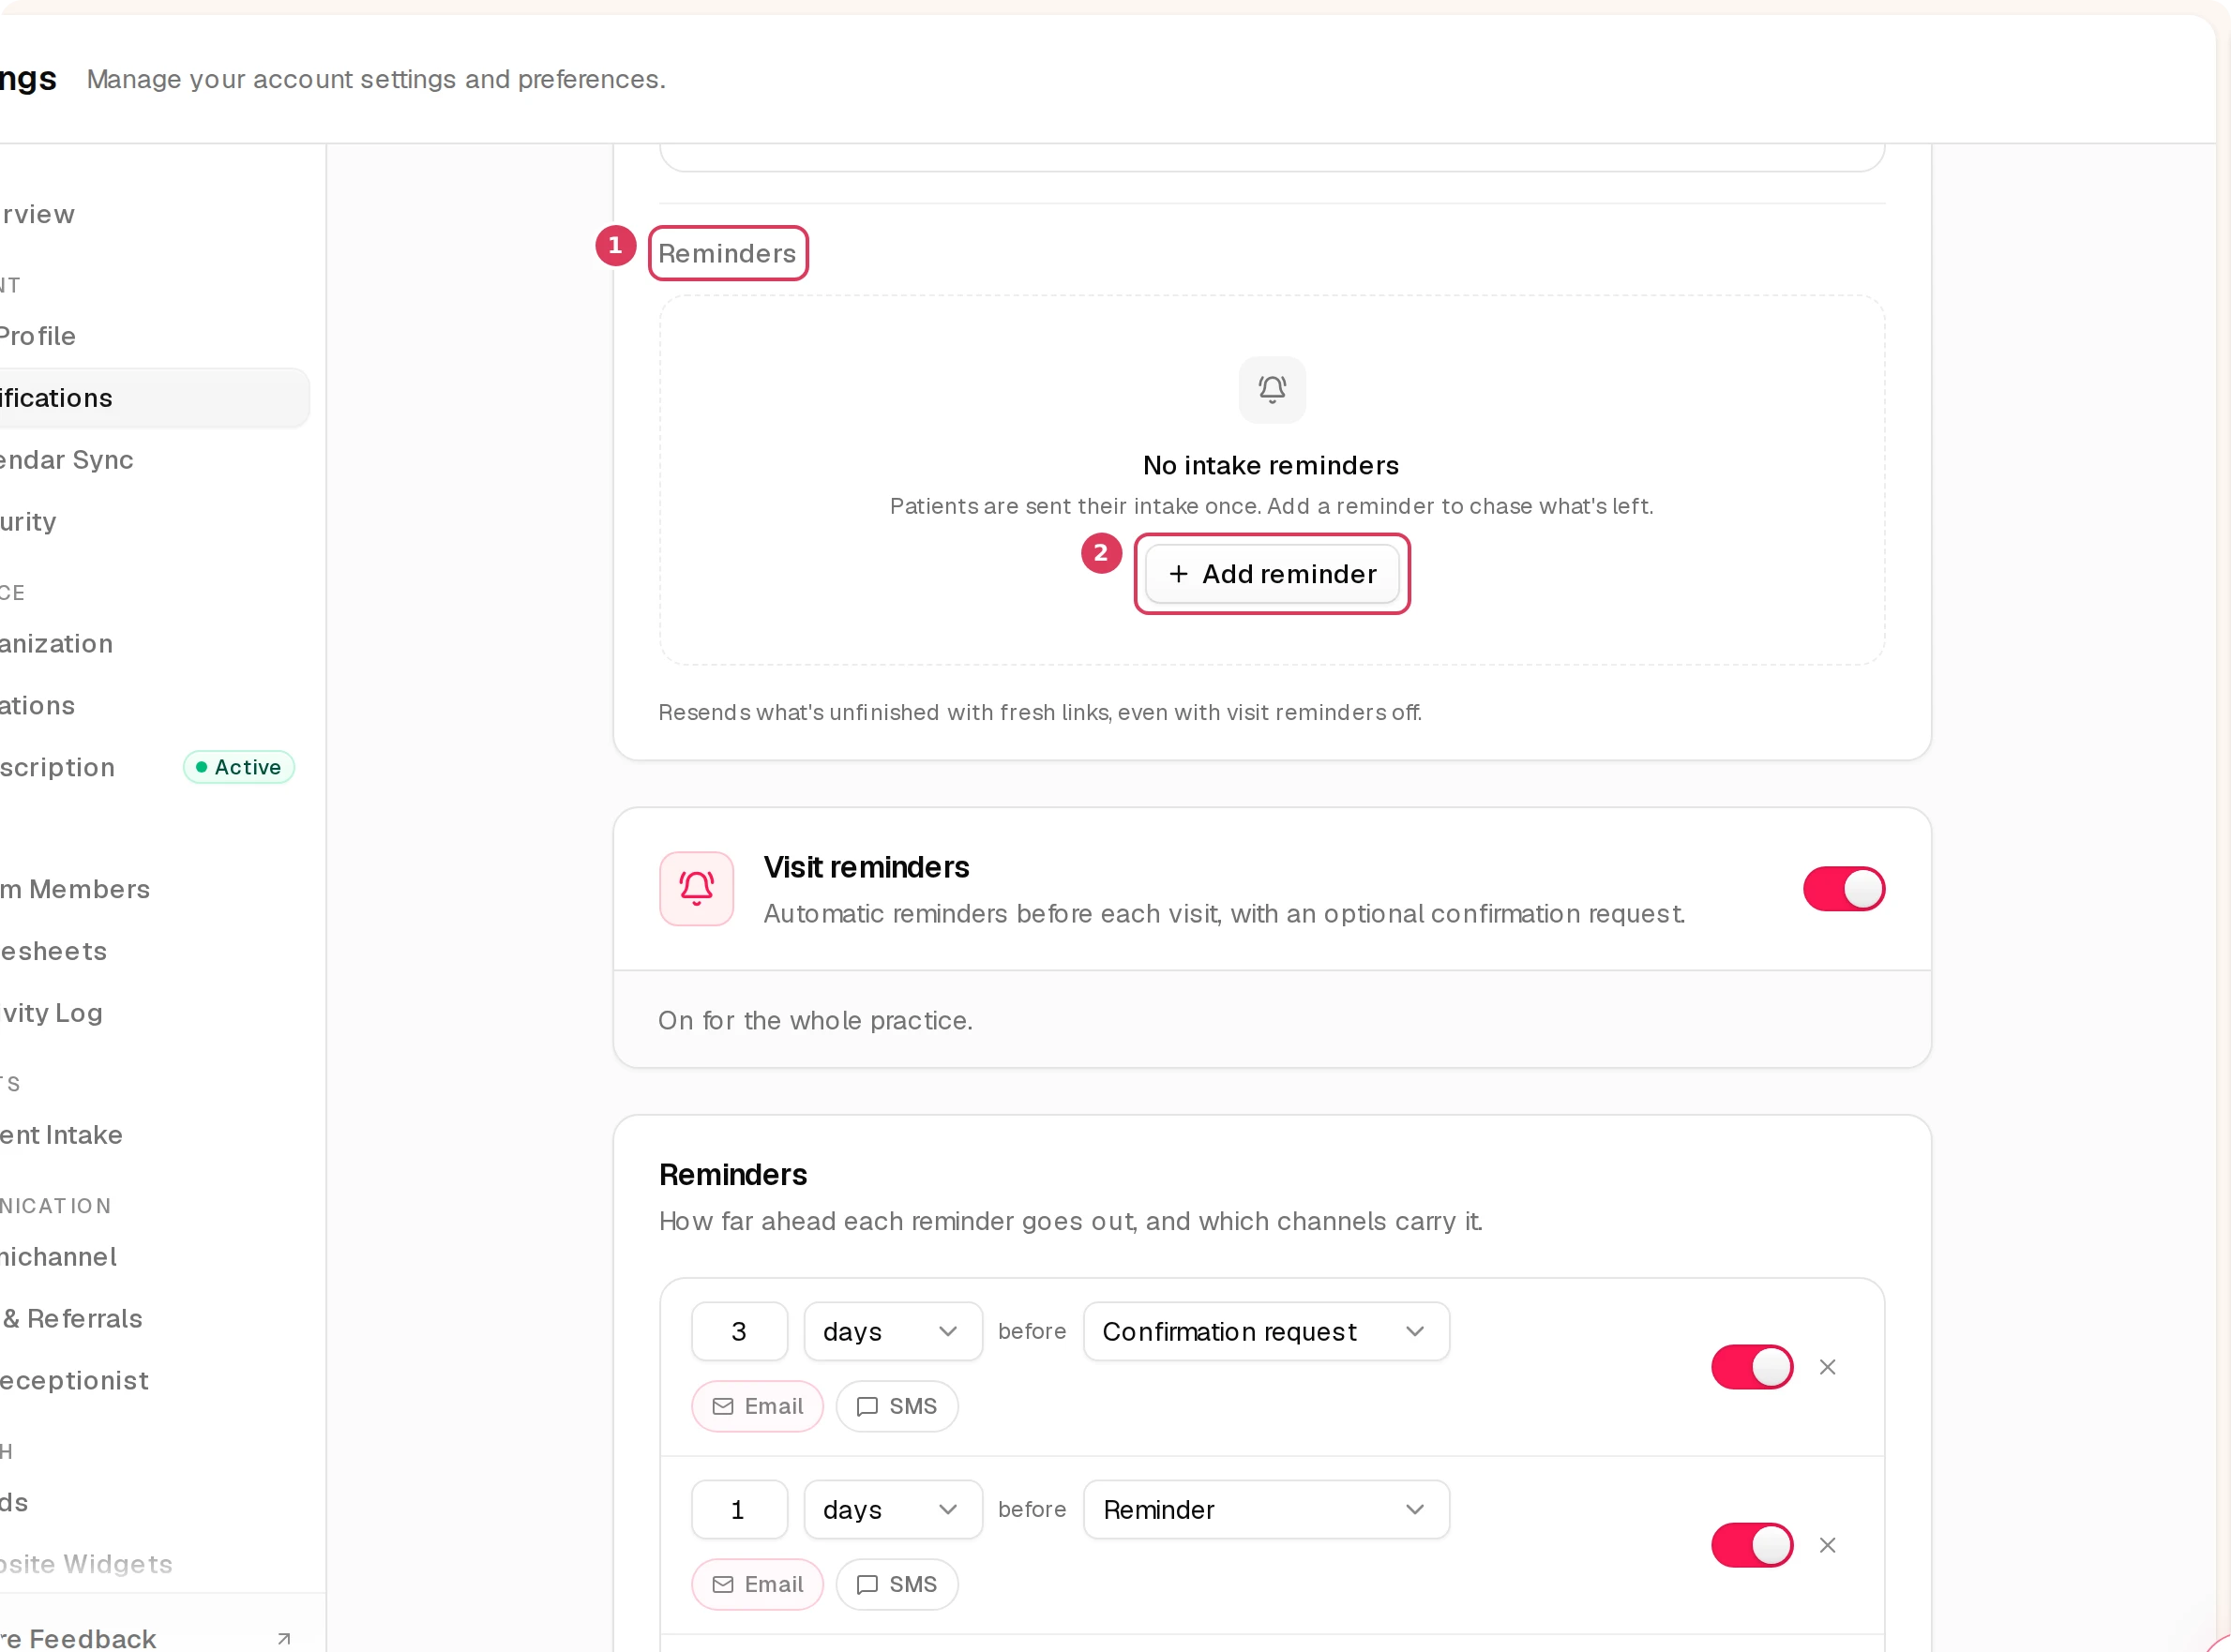This screenshot has width=2231, height=1652.
Task: Toggle Email channel for Confirmation request row
Action: pos(757,1405)
